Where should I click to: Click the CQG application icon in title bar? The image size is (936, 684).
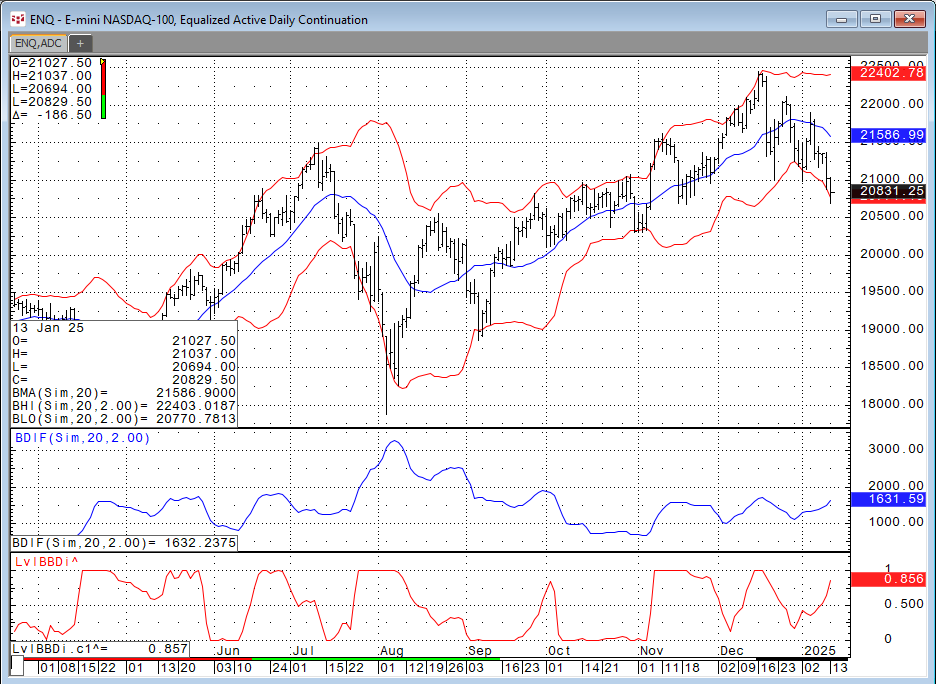pyautogui.click(x=16, y=19)
